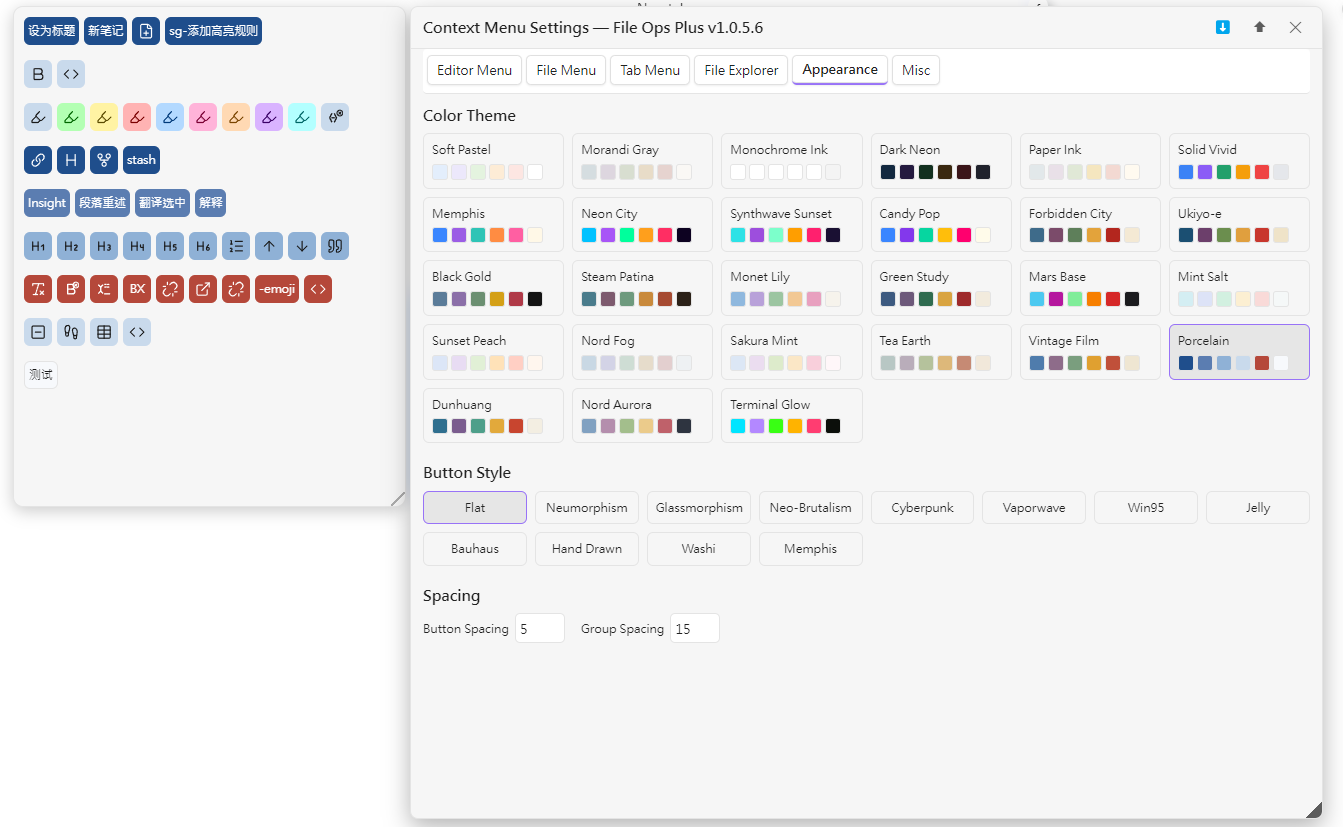The image size is (1343, 827).
Task: Click the branch icon beside stash
Action: 104,160
